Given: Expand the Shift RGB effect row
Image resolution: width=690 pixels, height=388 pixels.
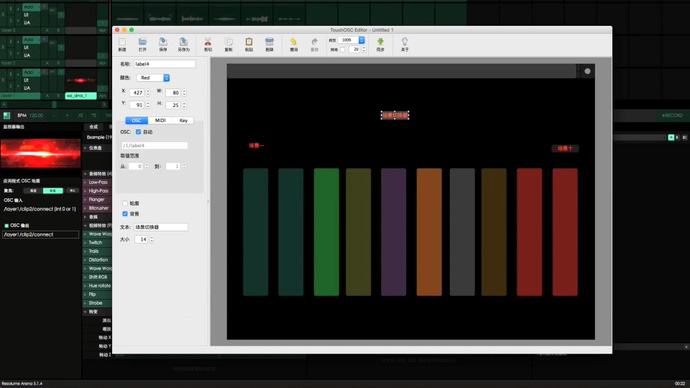Looking at the screenshot, I should pyautogui.click(x=85, y=277).
